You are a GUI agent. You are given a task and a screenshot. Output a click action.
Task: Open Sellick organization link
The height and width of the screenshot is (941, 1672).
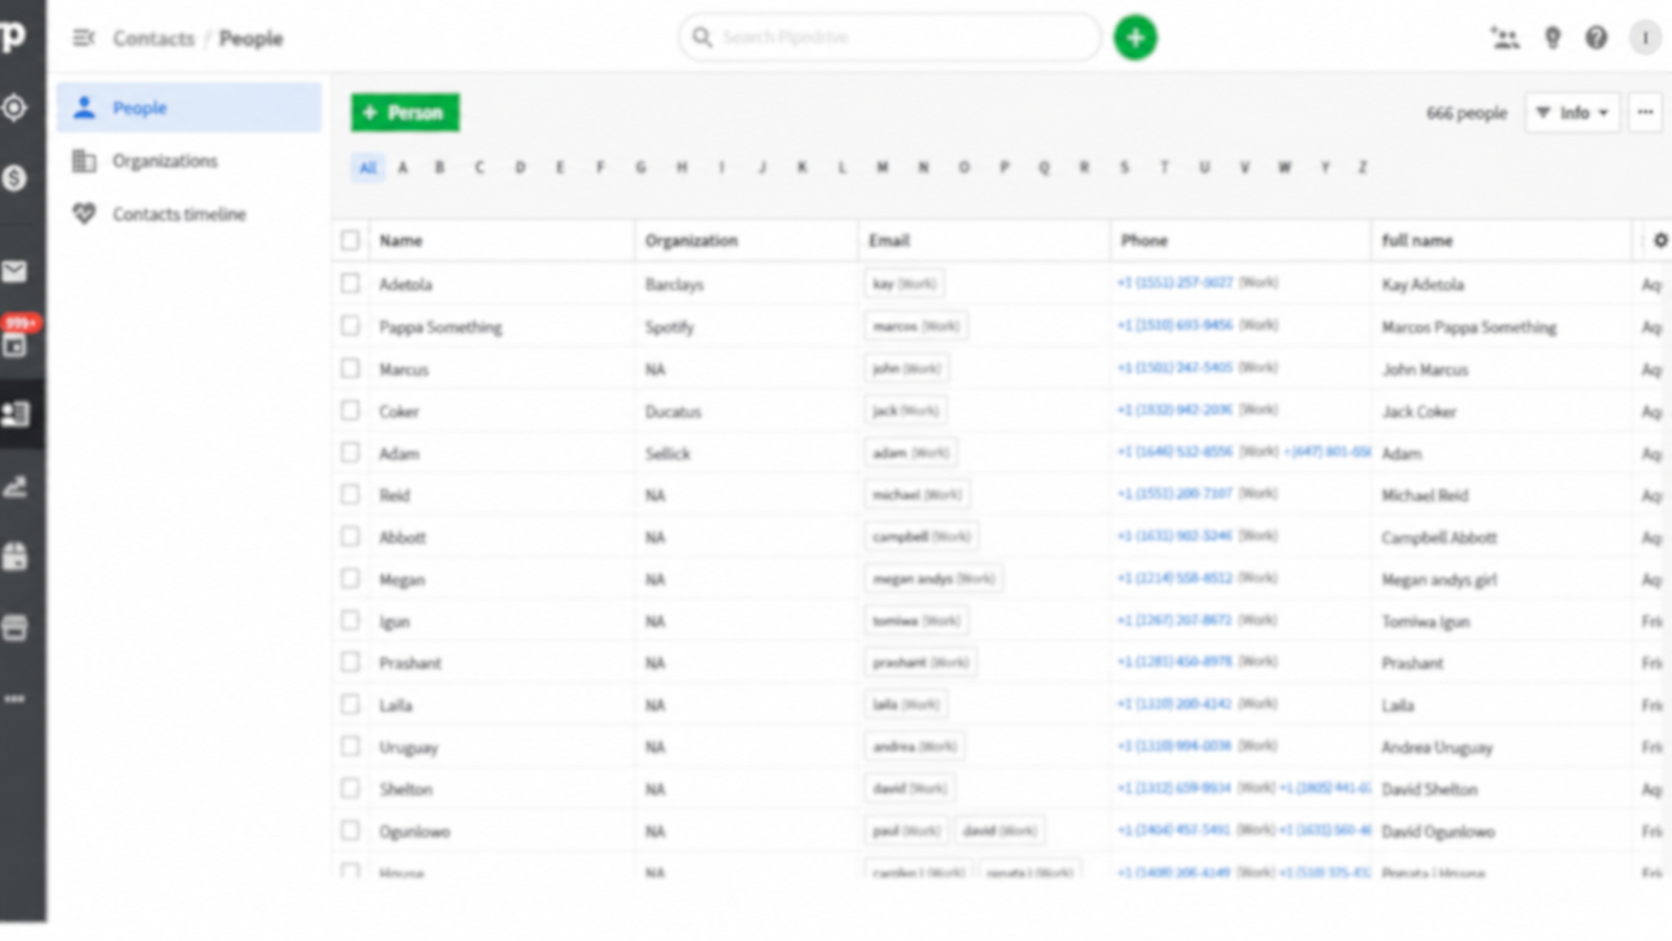[667, 453]
